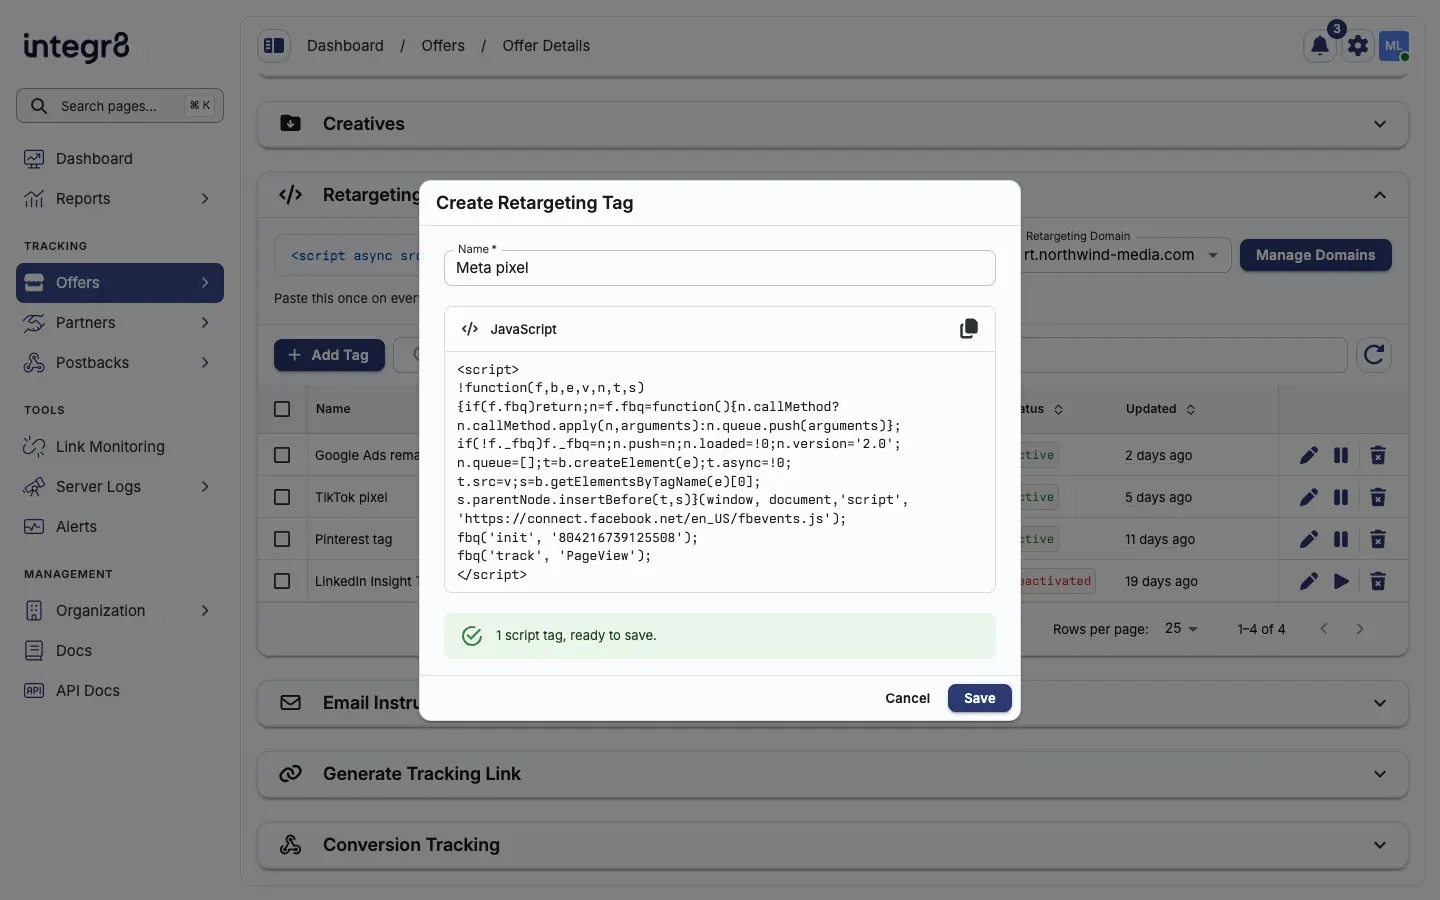Click the Add Tag button

click(329, 355)
